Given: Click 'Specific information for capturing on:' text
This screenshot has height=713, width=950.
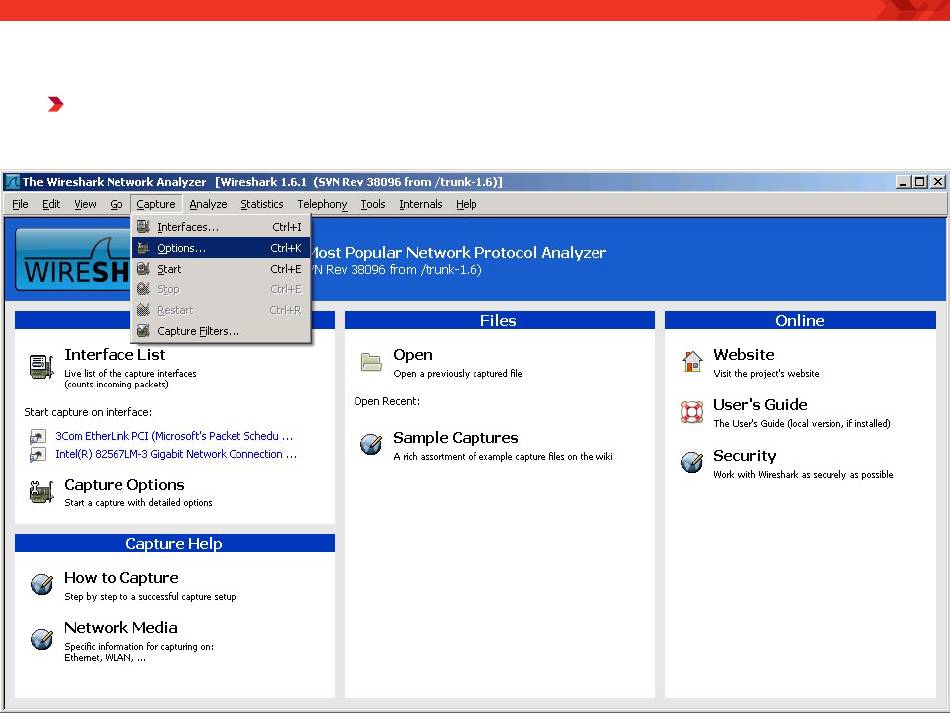Looking at the screenshot, I should 139,647.
